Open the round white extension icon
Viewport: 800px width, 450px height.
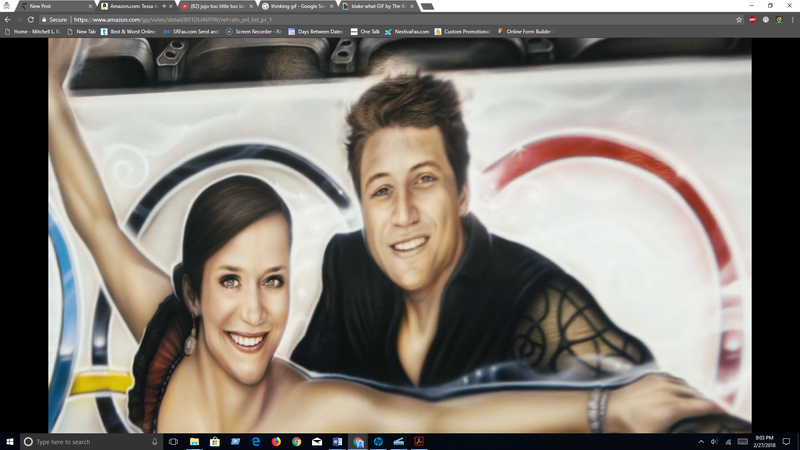pos(766,19)
